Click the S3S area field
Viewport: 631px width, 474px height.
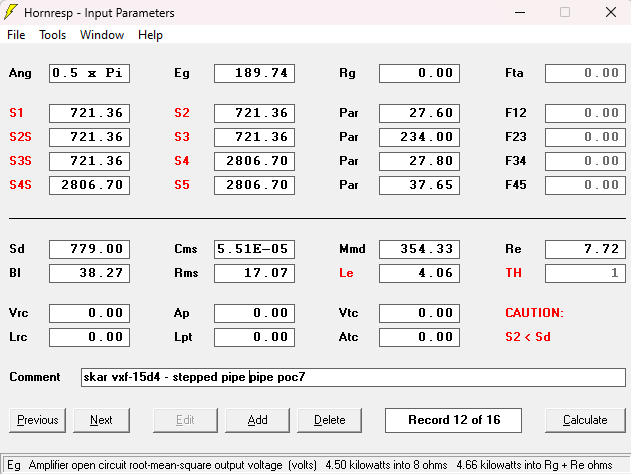click(89, 161)
